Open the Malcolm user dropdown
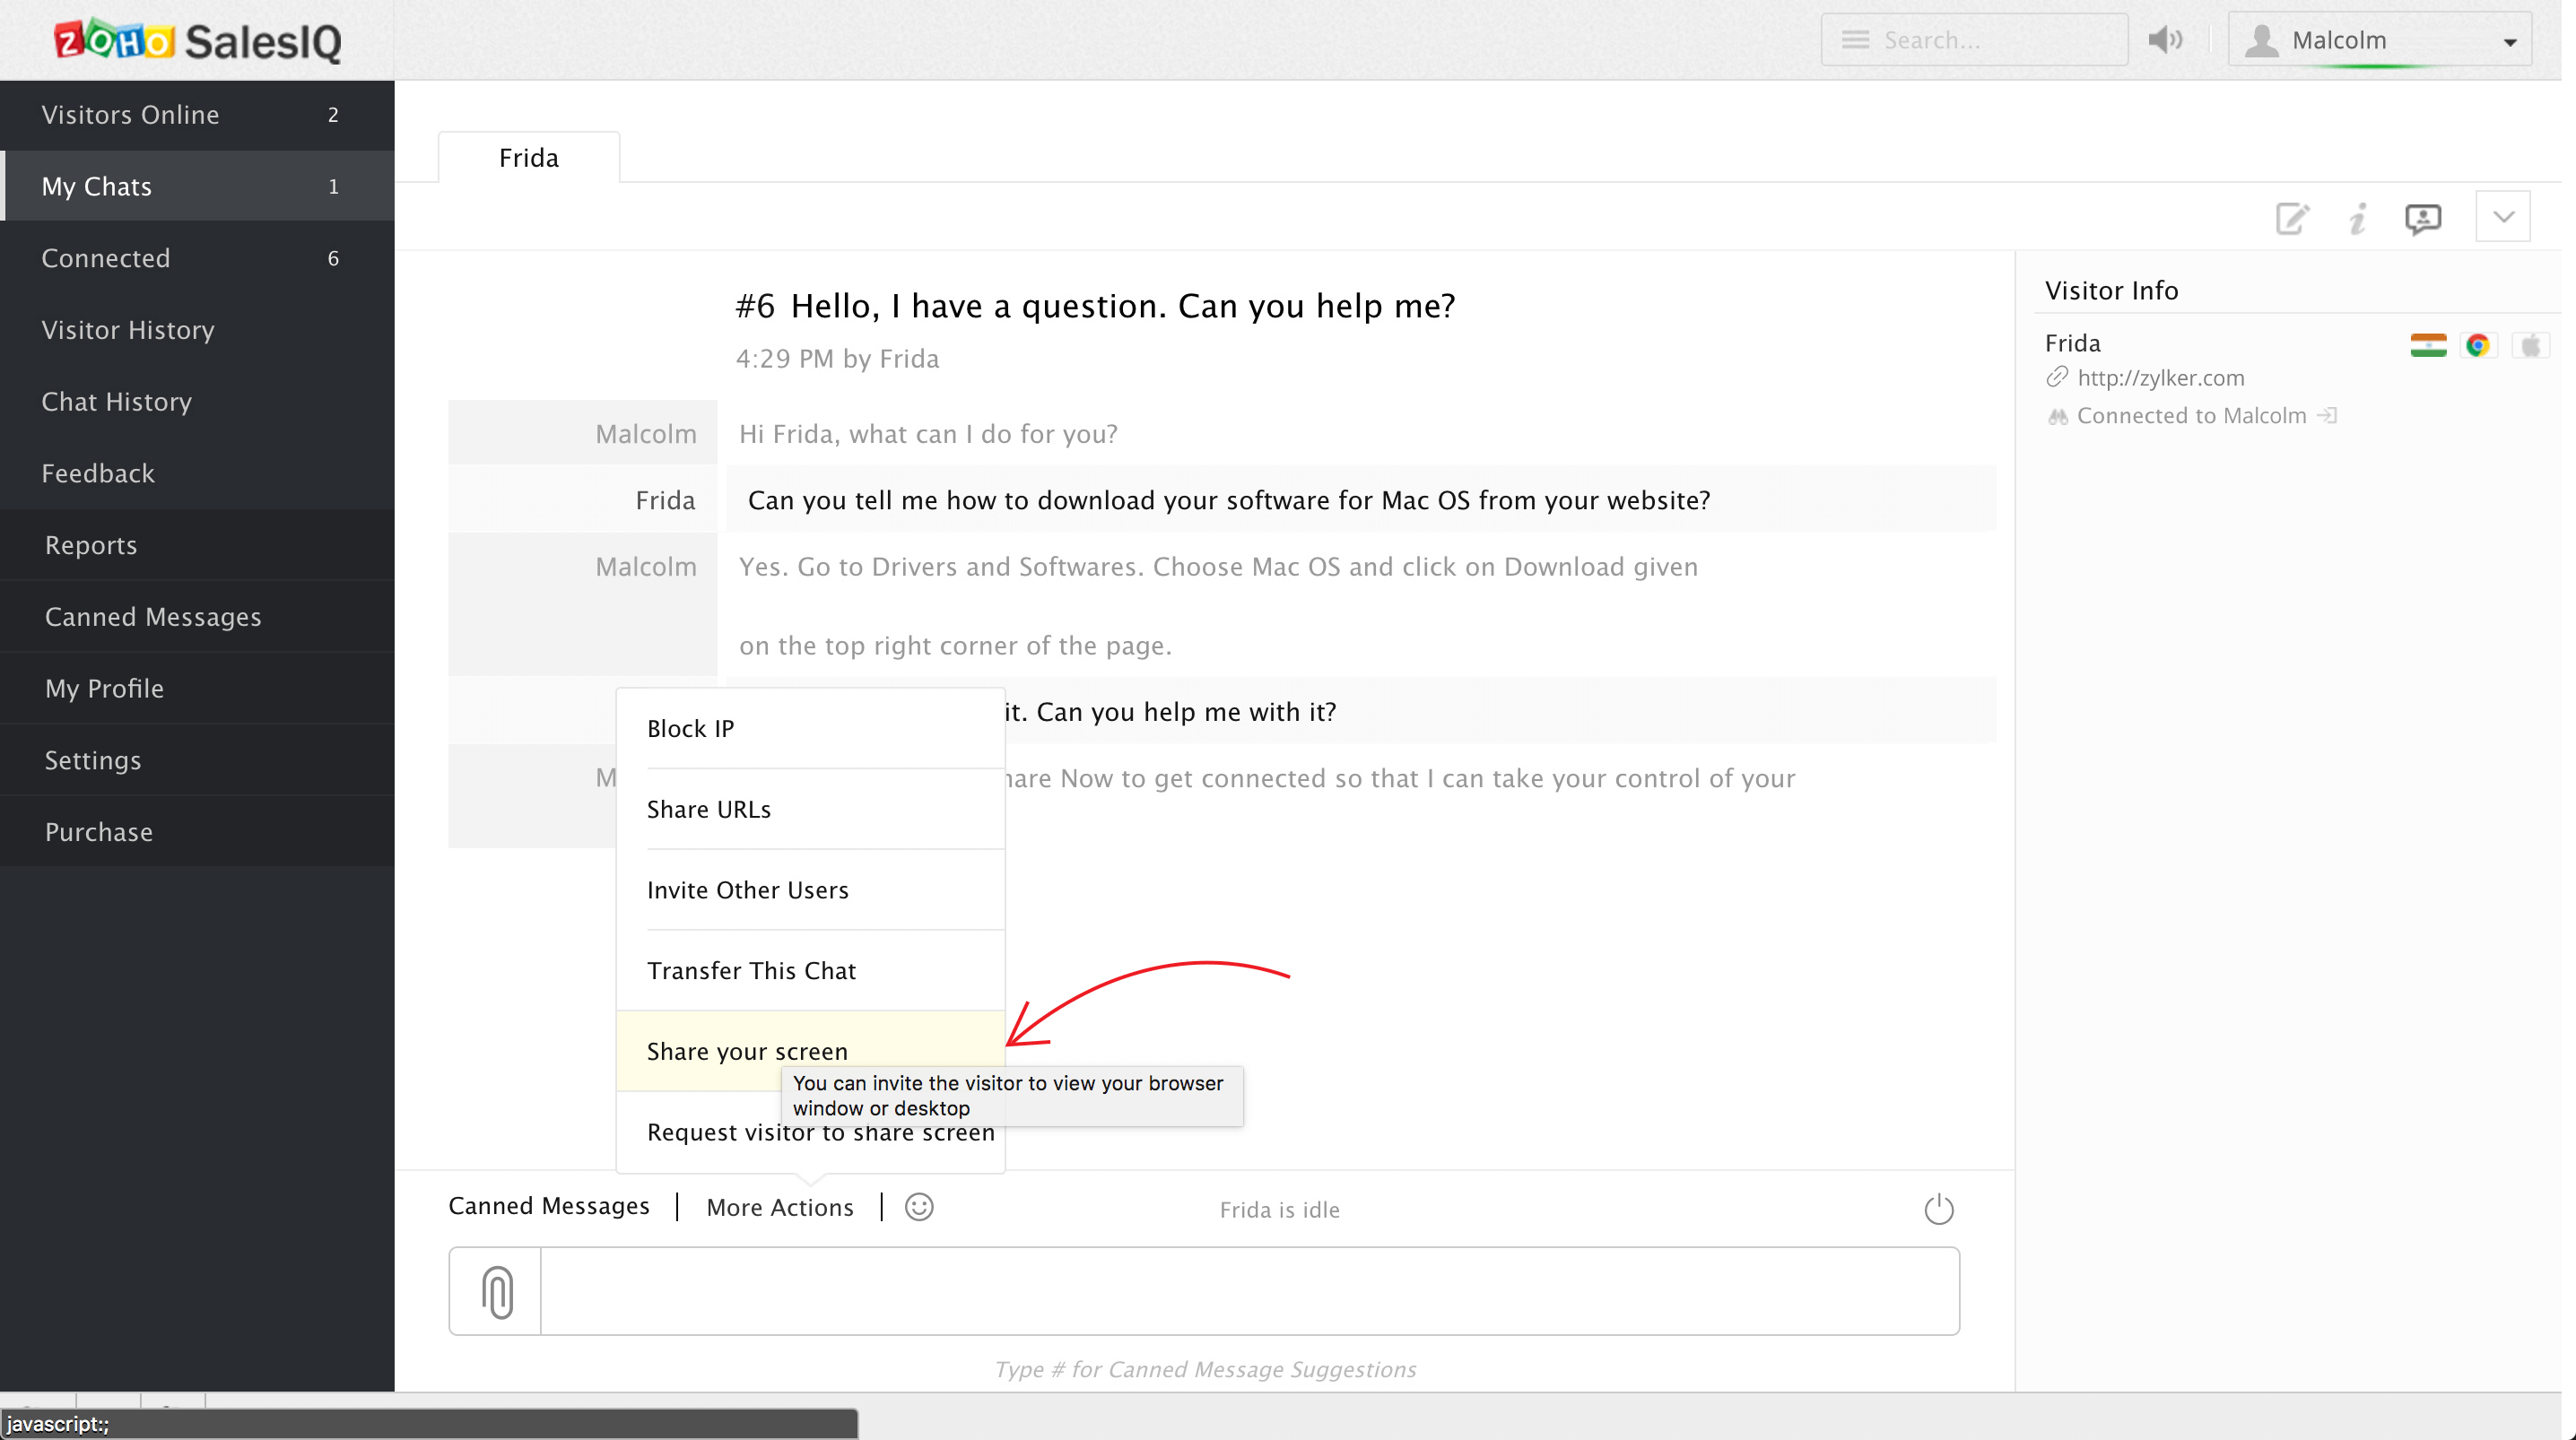2576x1440 pixels. pyautogui.click(x=2379, y=40)
